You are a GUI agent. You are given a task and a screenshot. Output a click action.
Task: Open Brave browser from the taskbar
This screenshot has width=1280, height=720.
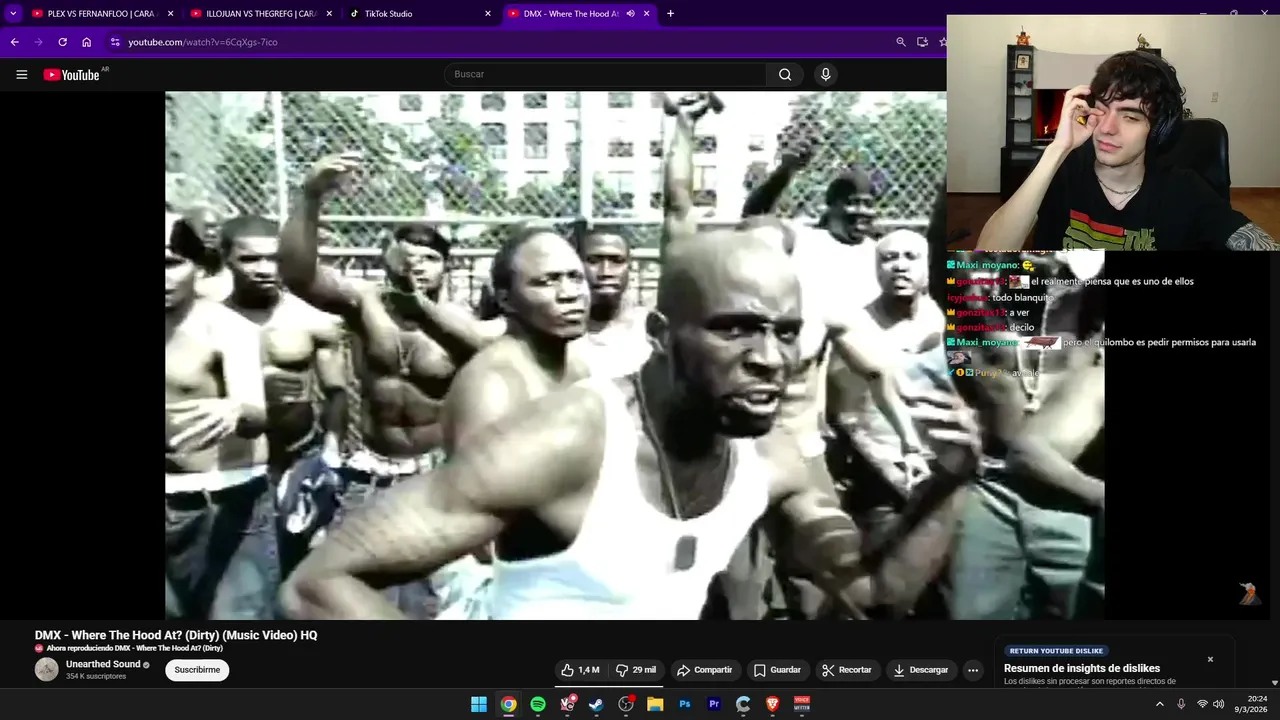tap(772, 704)
